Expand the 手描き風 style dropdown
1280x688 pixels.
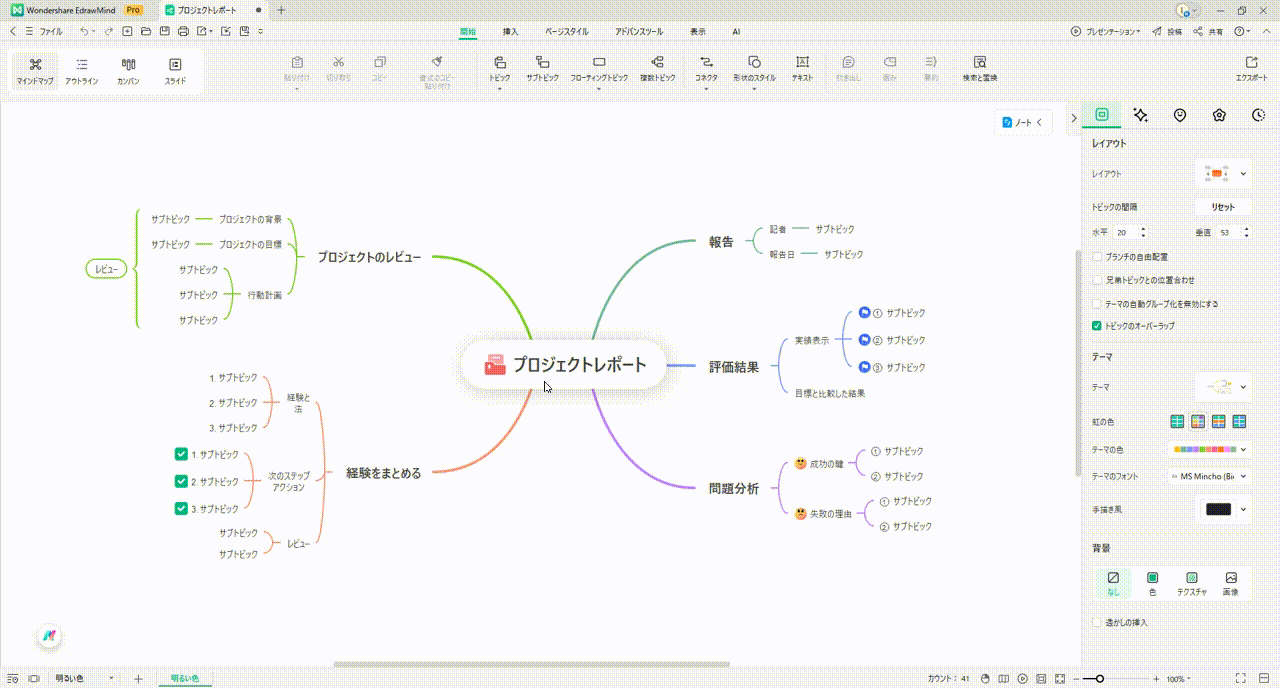pos(1218,509)
